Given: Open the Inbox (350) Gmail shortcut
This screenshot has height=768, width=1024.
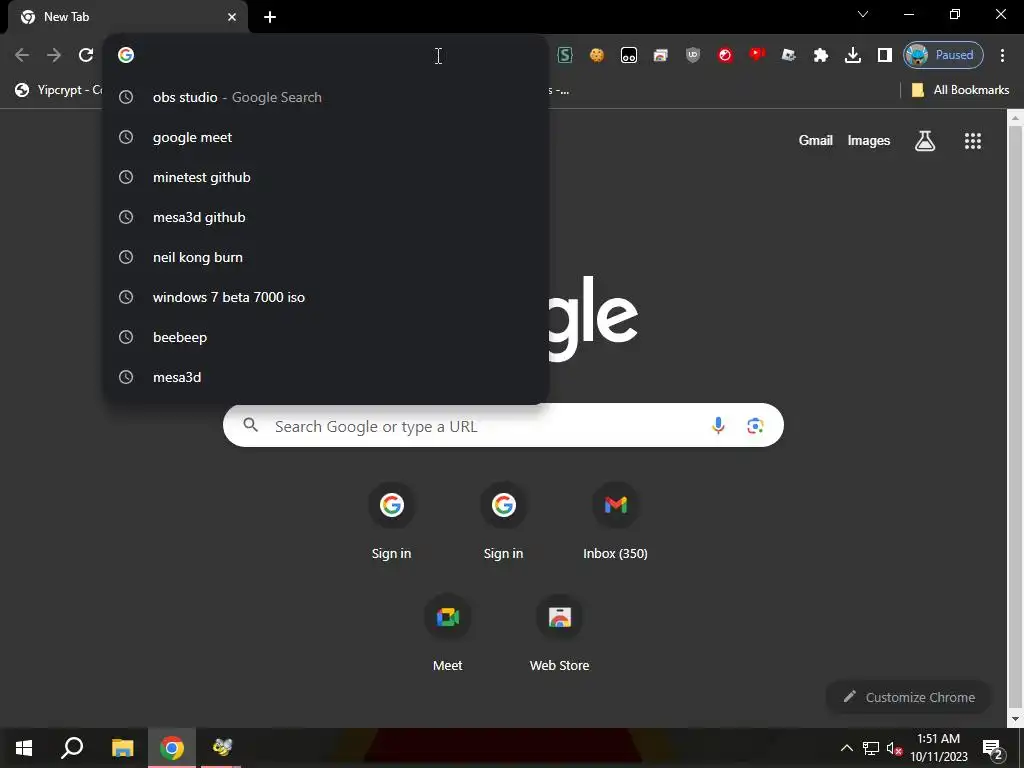Looking at the screenshot, I should click(x=615, y=522).
